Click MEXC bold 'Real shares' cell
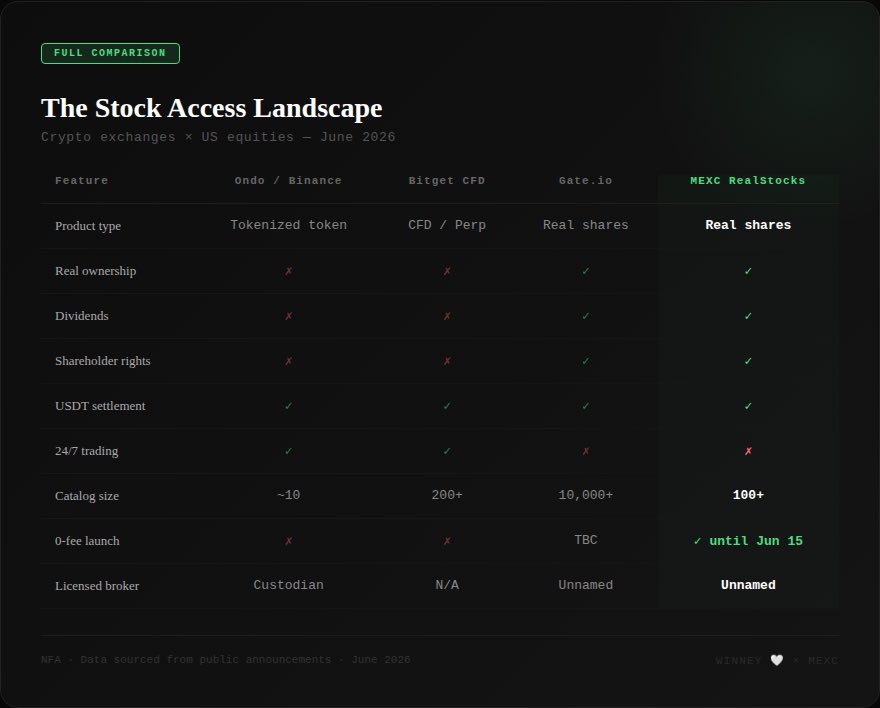 click(x=748, y=225)
